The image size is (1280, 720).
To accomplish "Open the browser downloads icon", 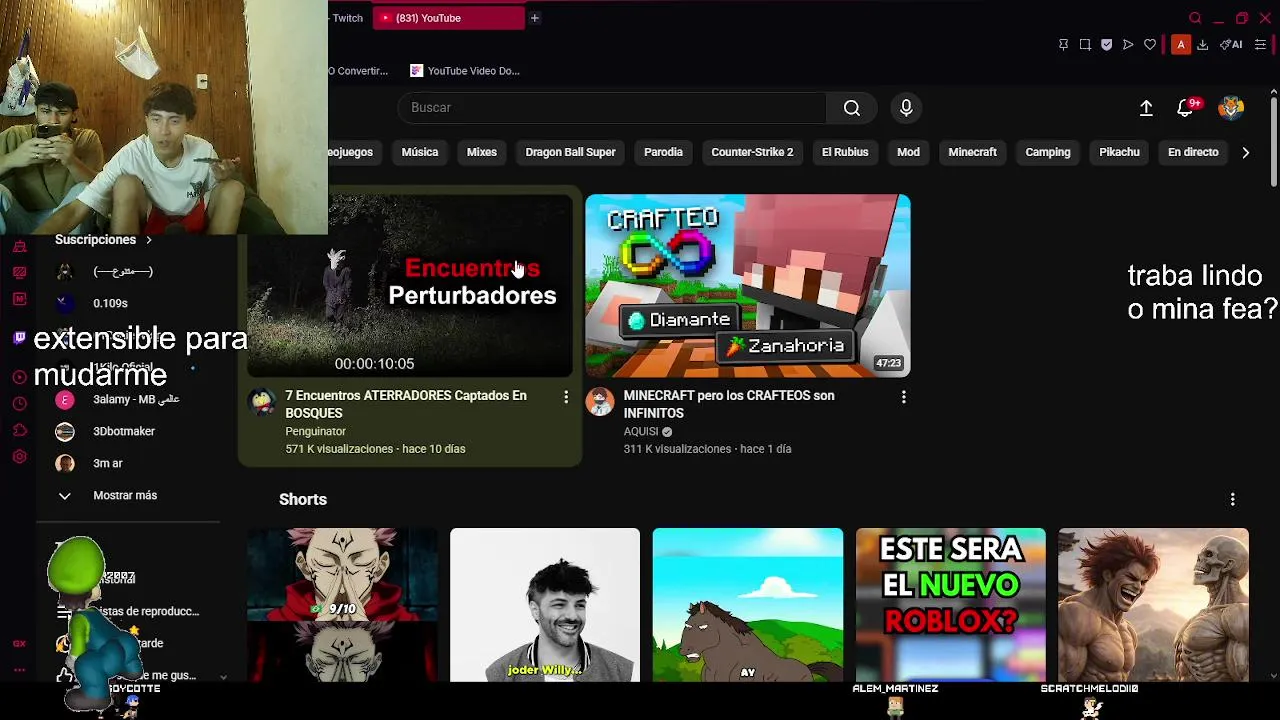I will [x=1203, y=45].
